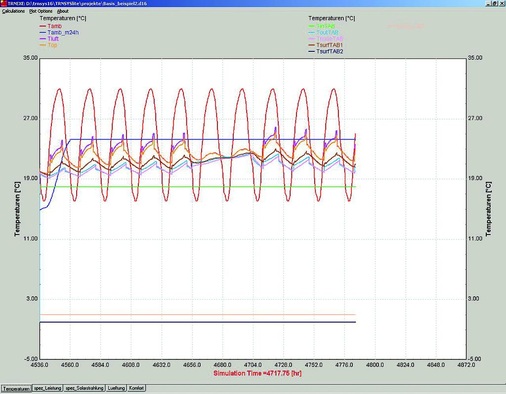Screen dimensions: 506x394
Task: Click the 4632.0 time axis value
Action: [x=161, y=365]
